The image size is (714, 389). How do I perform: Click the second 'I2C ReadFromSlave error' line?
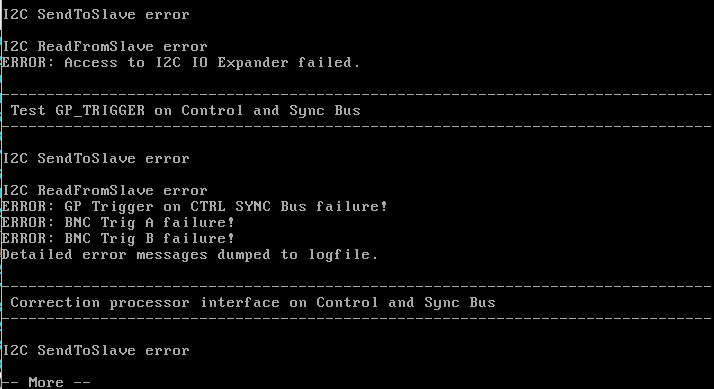(x=105, y=190)
